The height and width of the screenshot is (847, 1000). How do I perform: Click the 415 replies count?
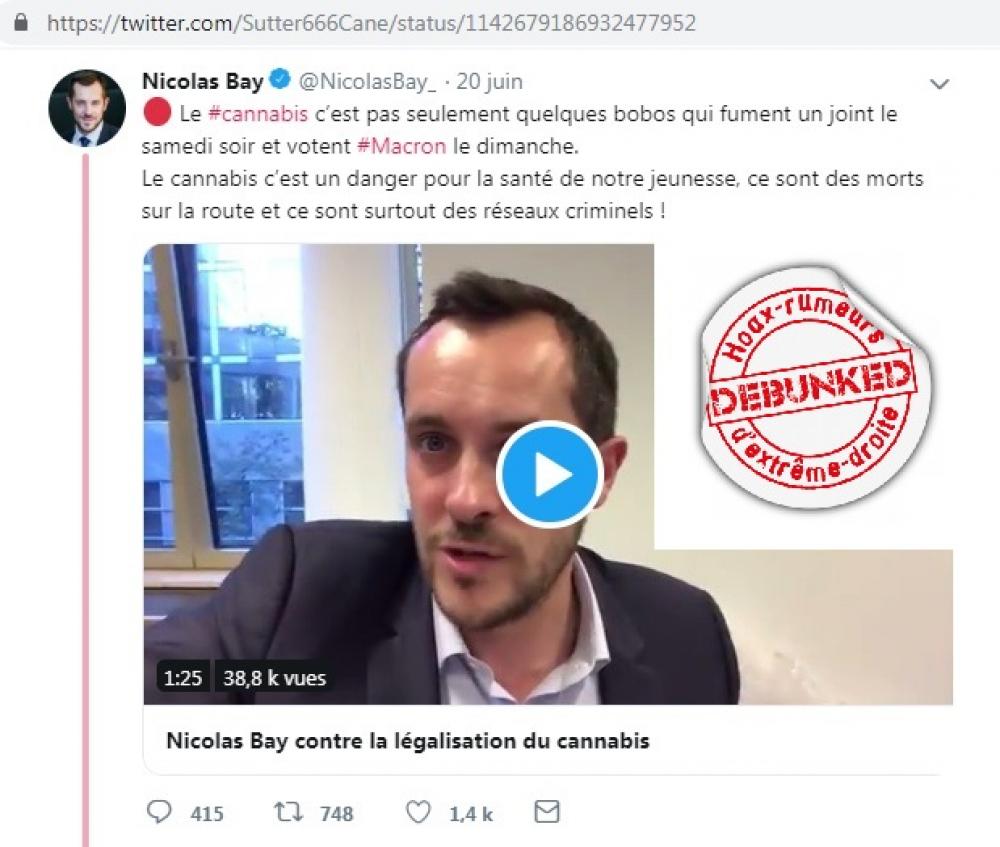207,814
